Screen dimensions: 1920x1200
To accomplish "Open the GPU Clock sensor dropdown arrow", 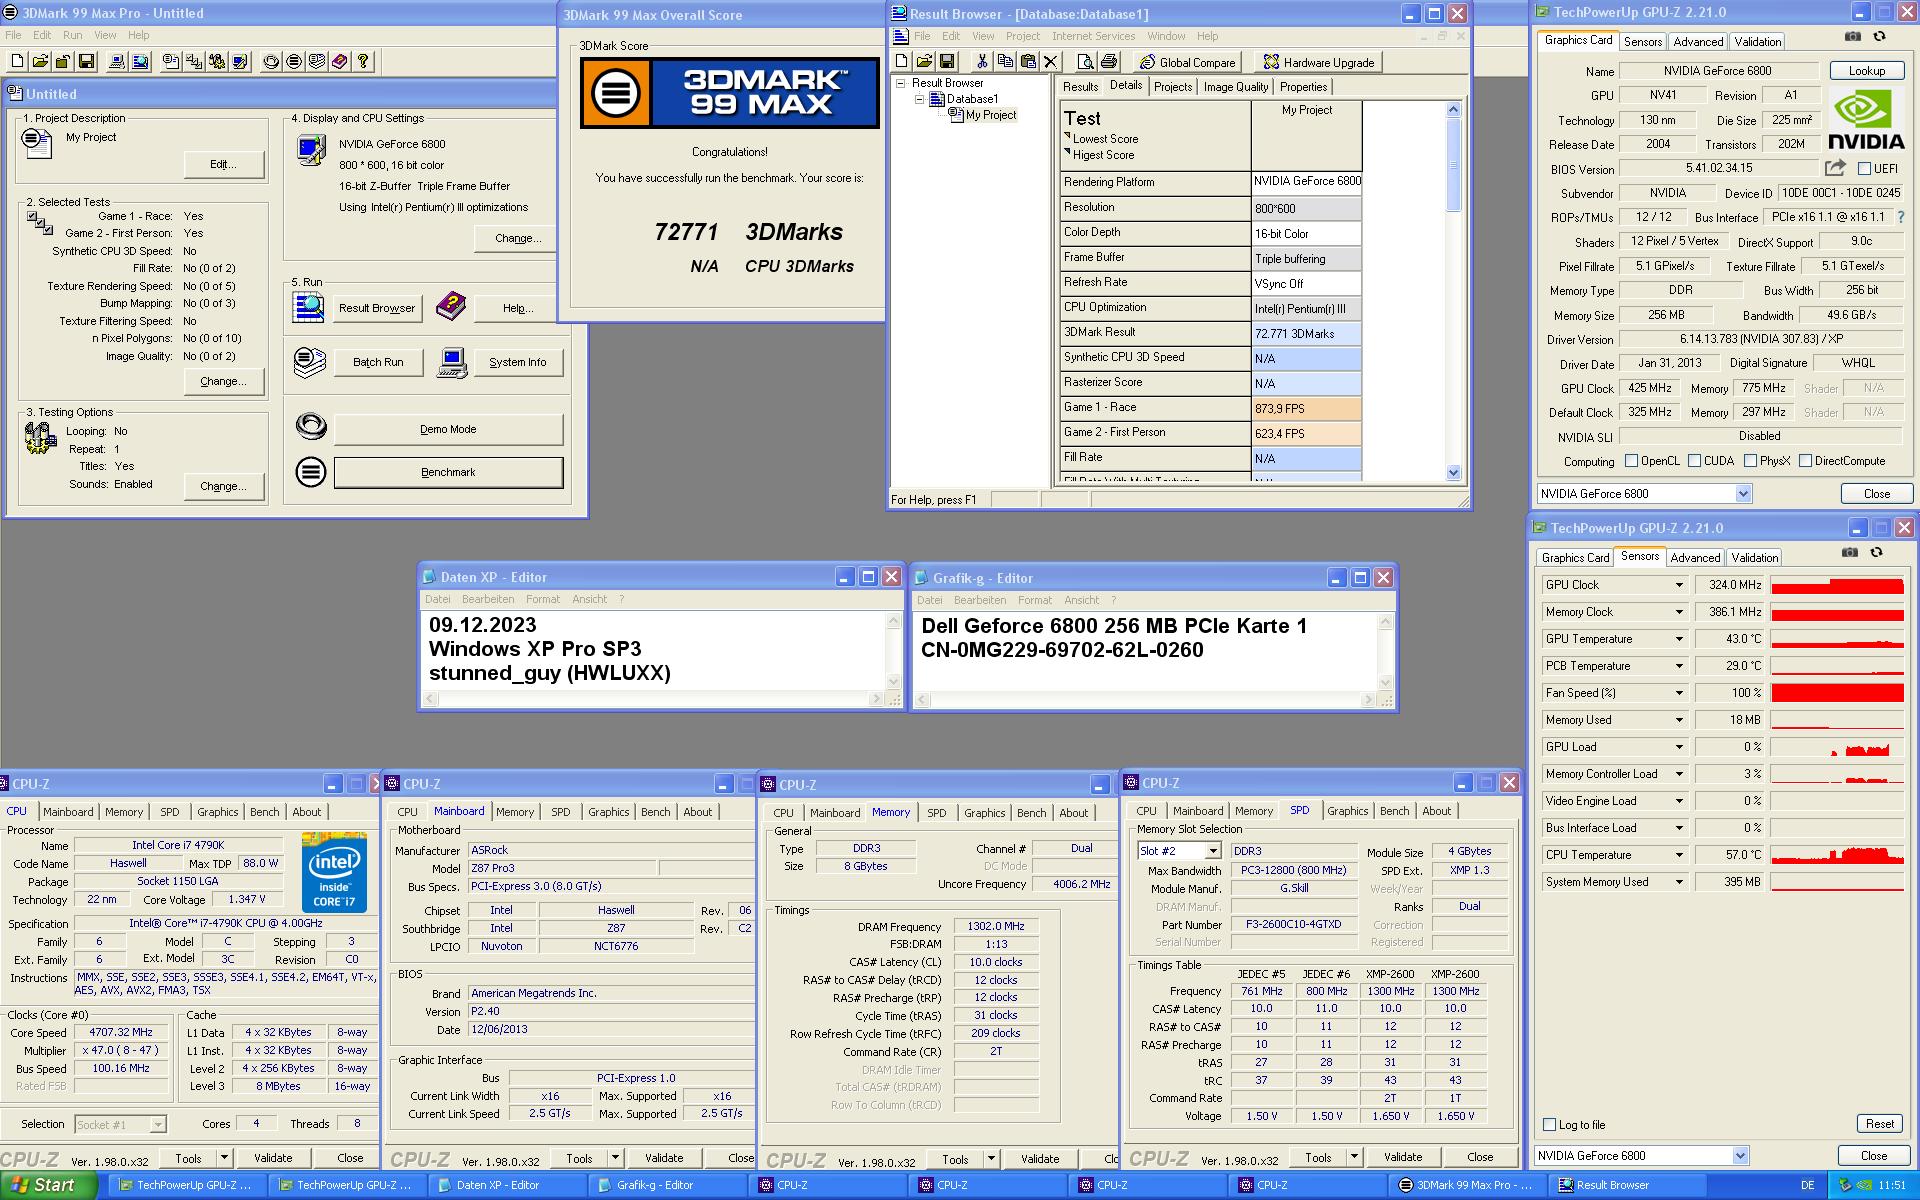I will (x=1679, y=585).
